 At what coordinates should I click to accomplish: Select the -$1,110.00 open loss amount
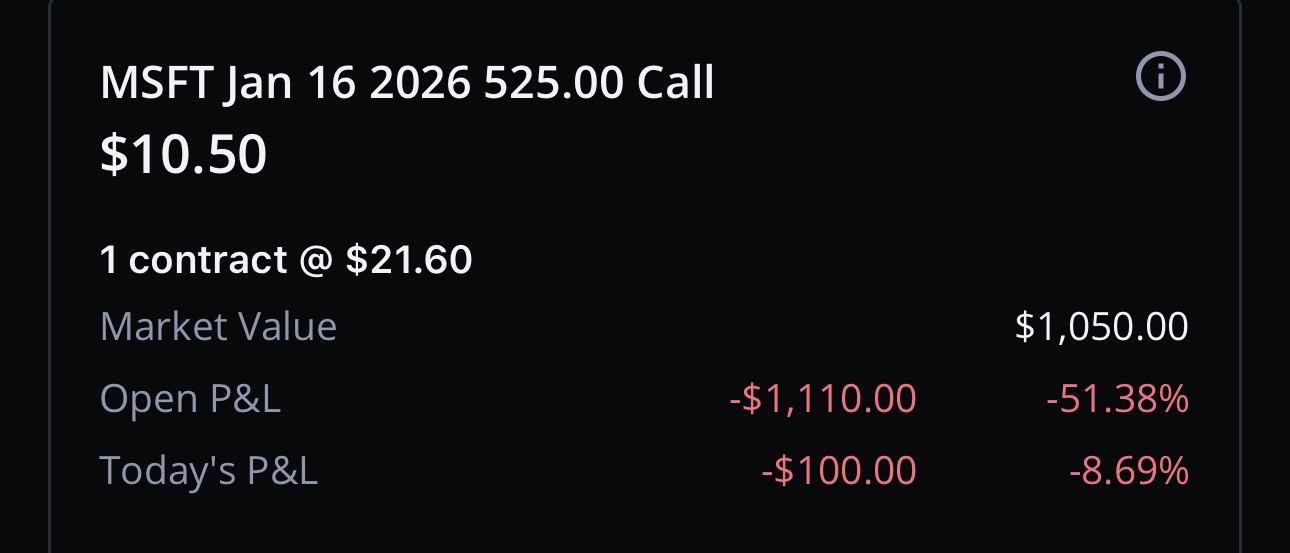(822, 399)
